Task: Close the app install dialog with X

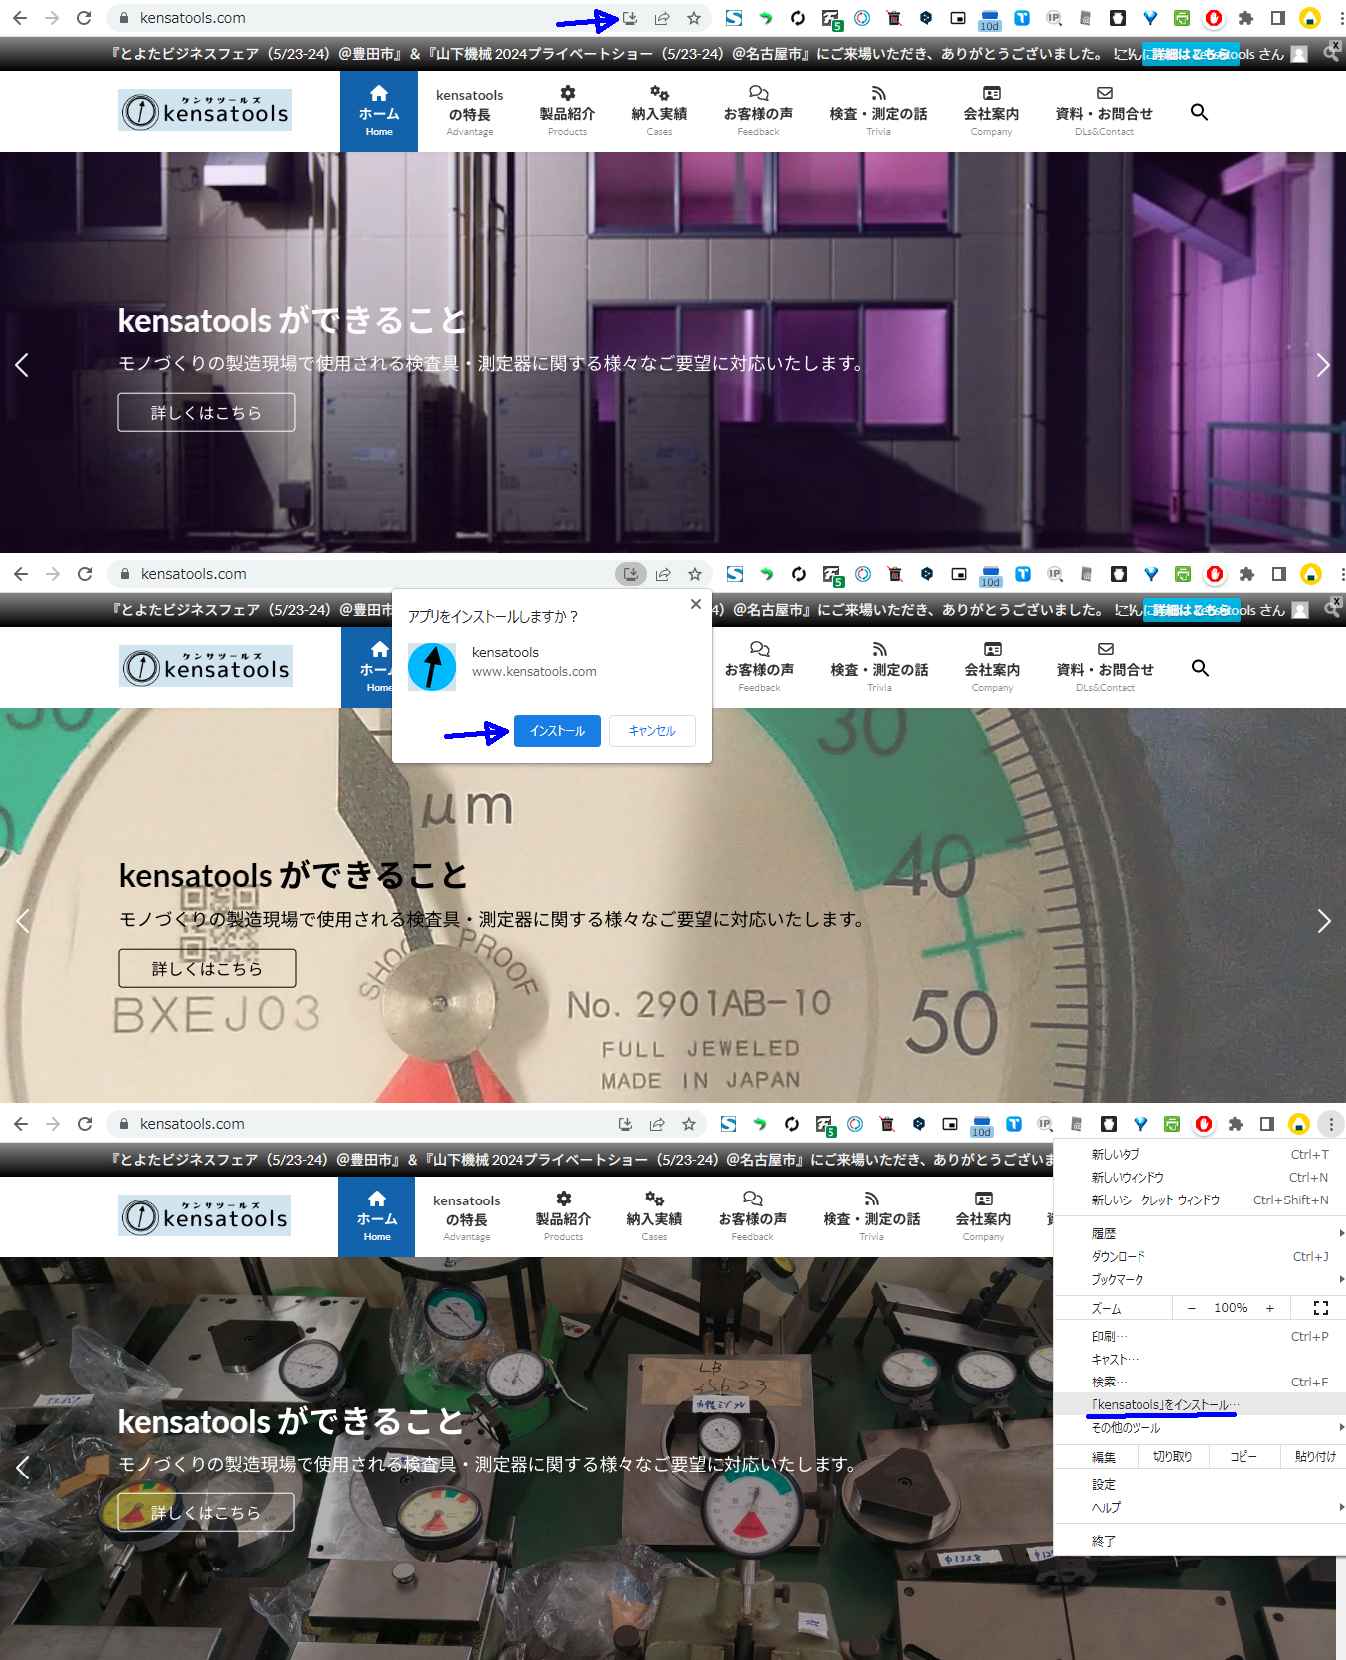Action: 696,604
